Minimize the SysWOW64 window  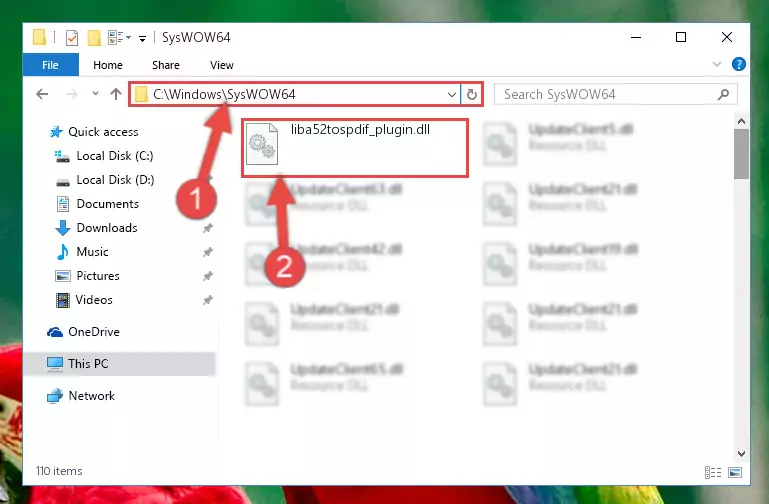[636, 37]
